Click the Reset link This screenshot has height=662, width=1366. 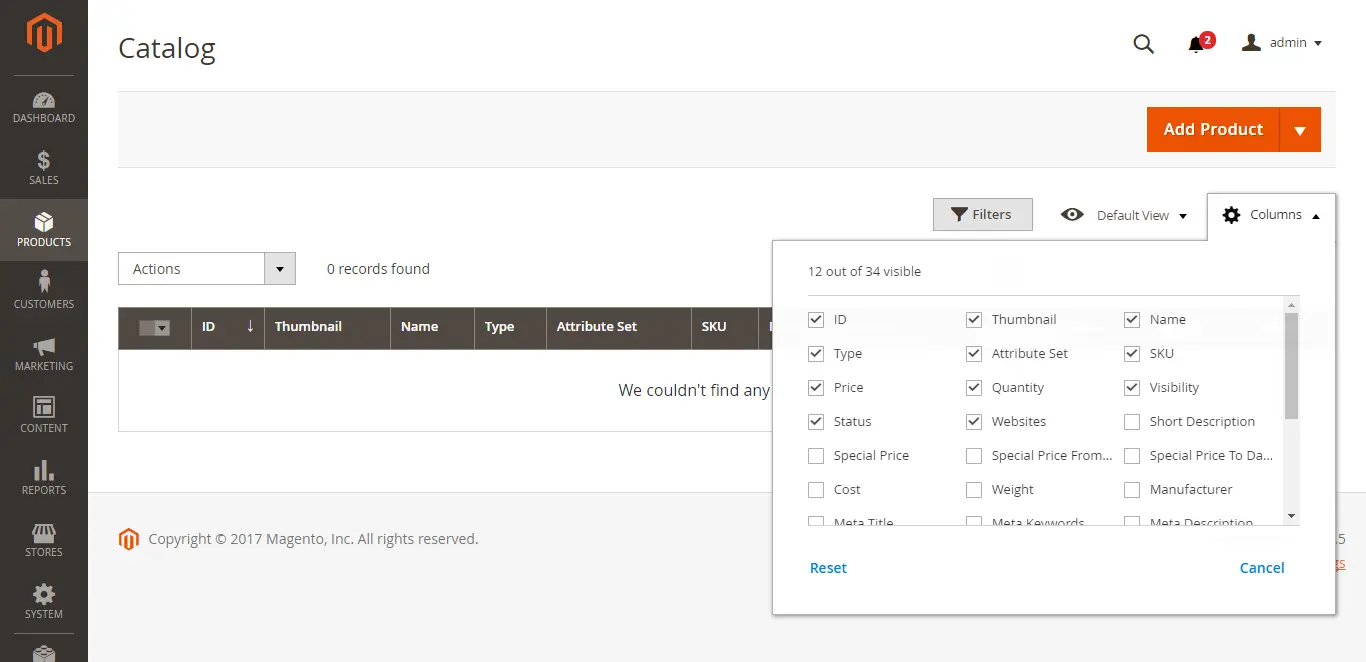click(828, 568)
